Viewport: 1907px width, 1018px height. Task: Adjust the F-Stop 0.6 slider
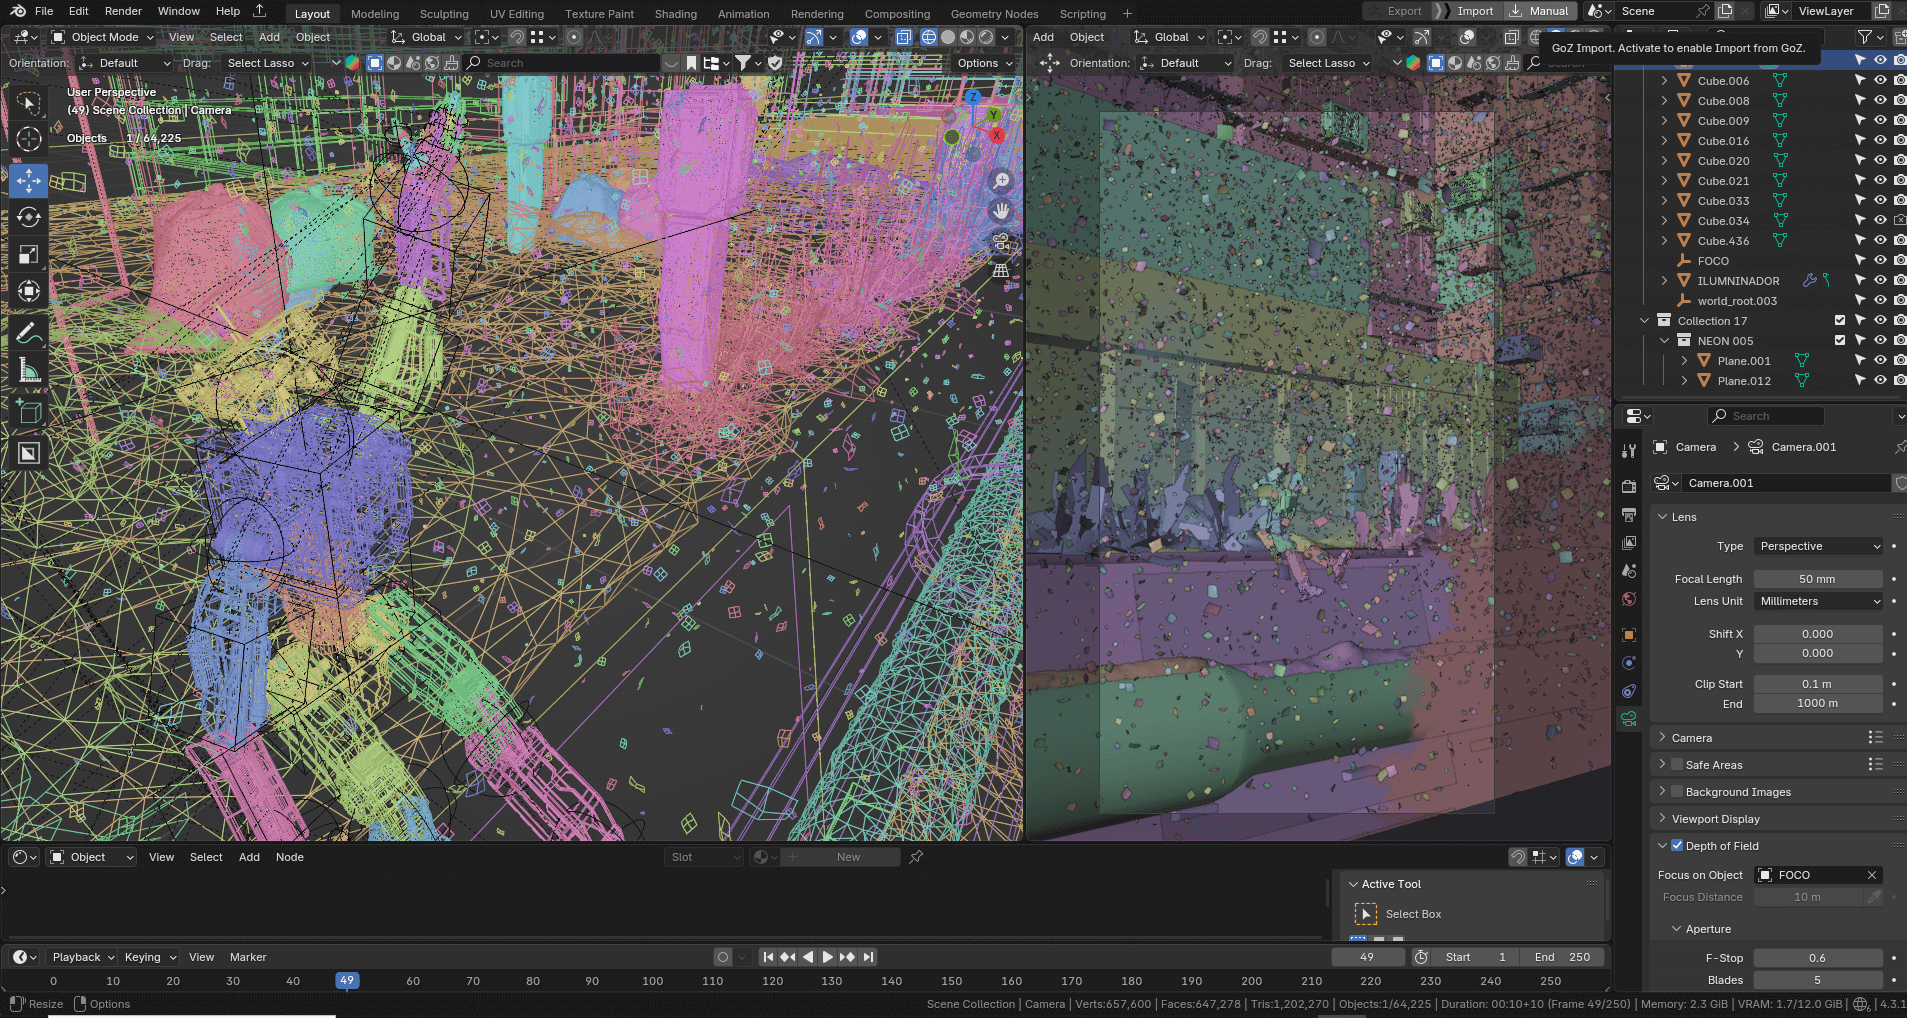coord(1818,958)
